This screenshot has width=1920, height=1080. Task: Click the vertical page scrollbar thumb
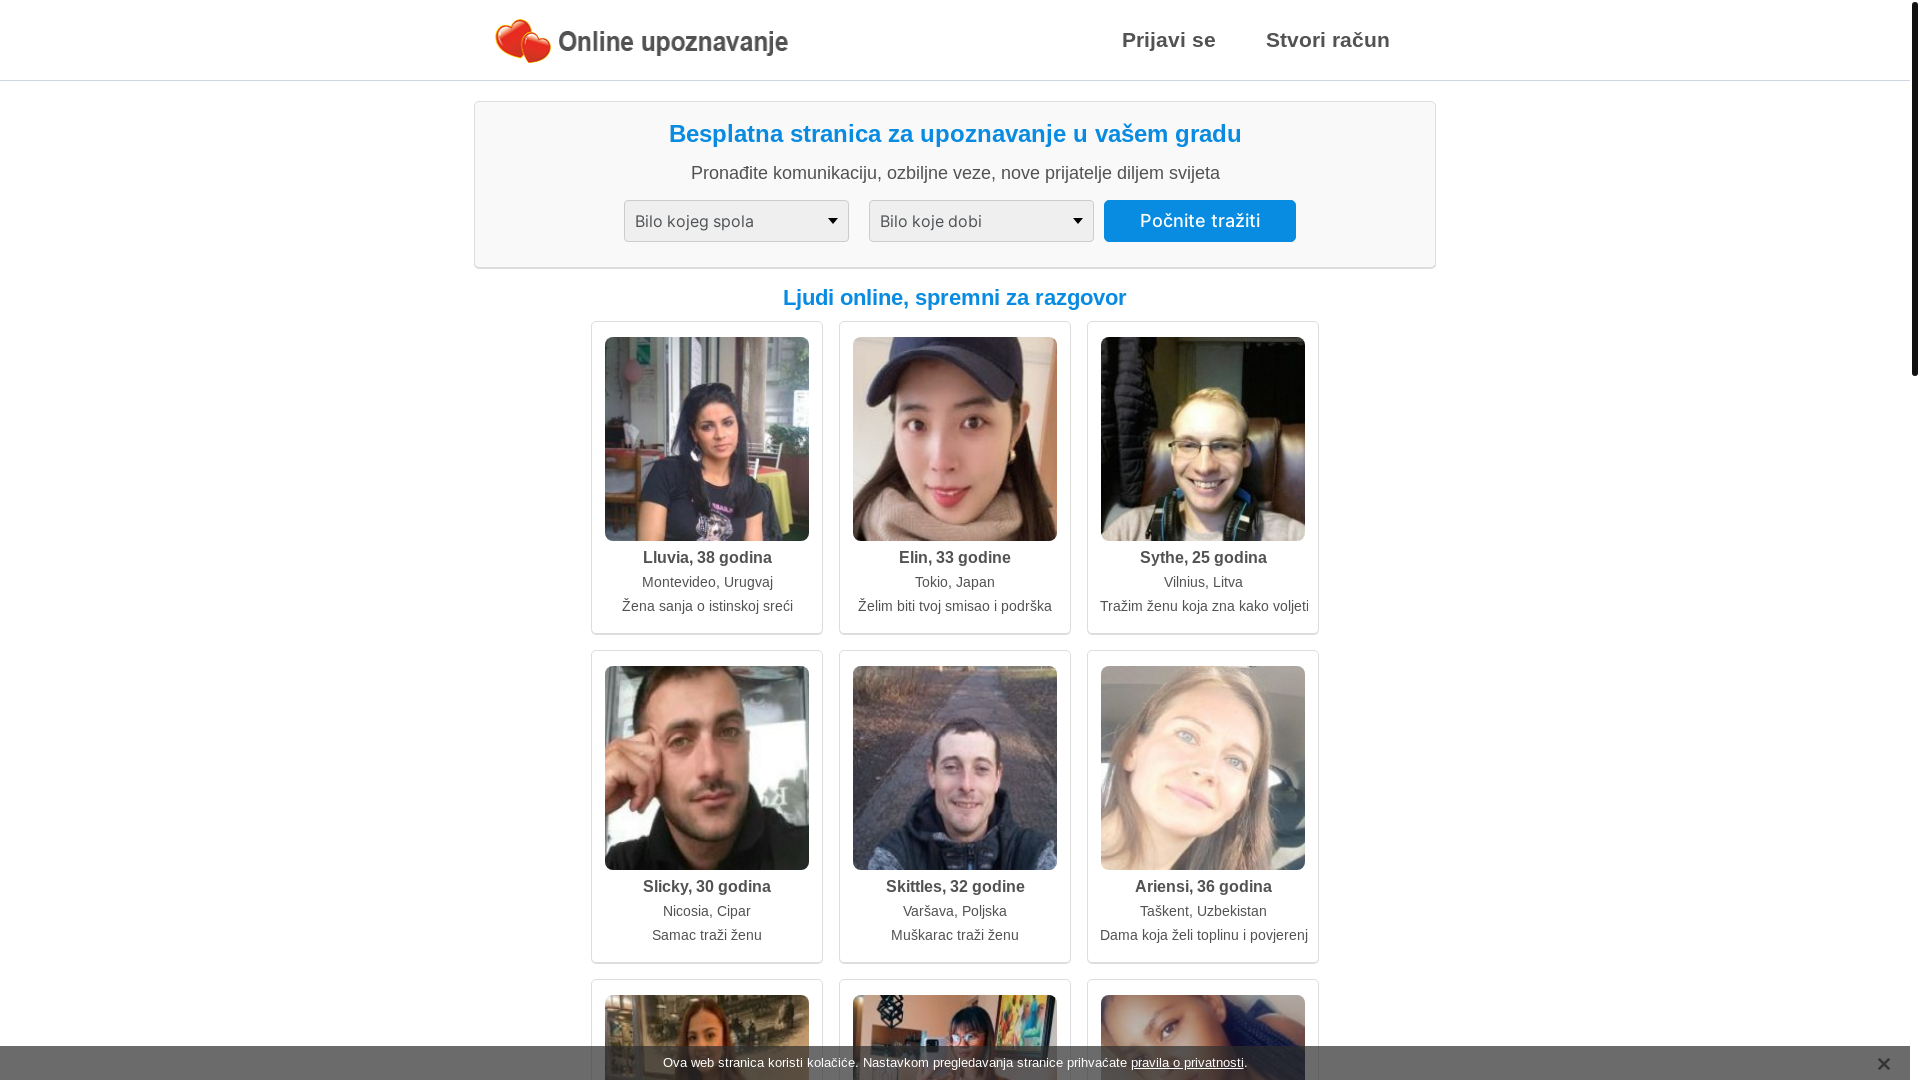(1915, 188)
